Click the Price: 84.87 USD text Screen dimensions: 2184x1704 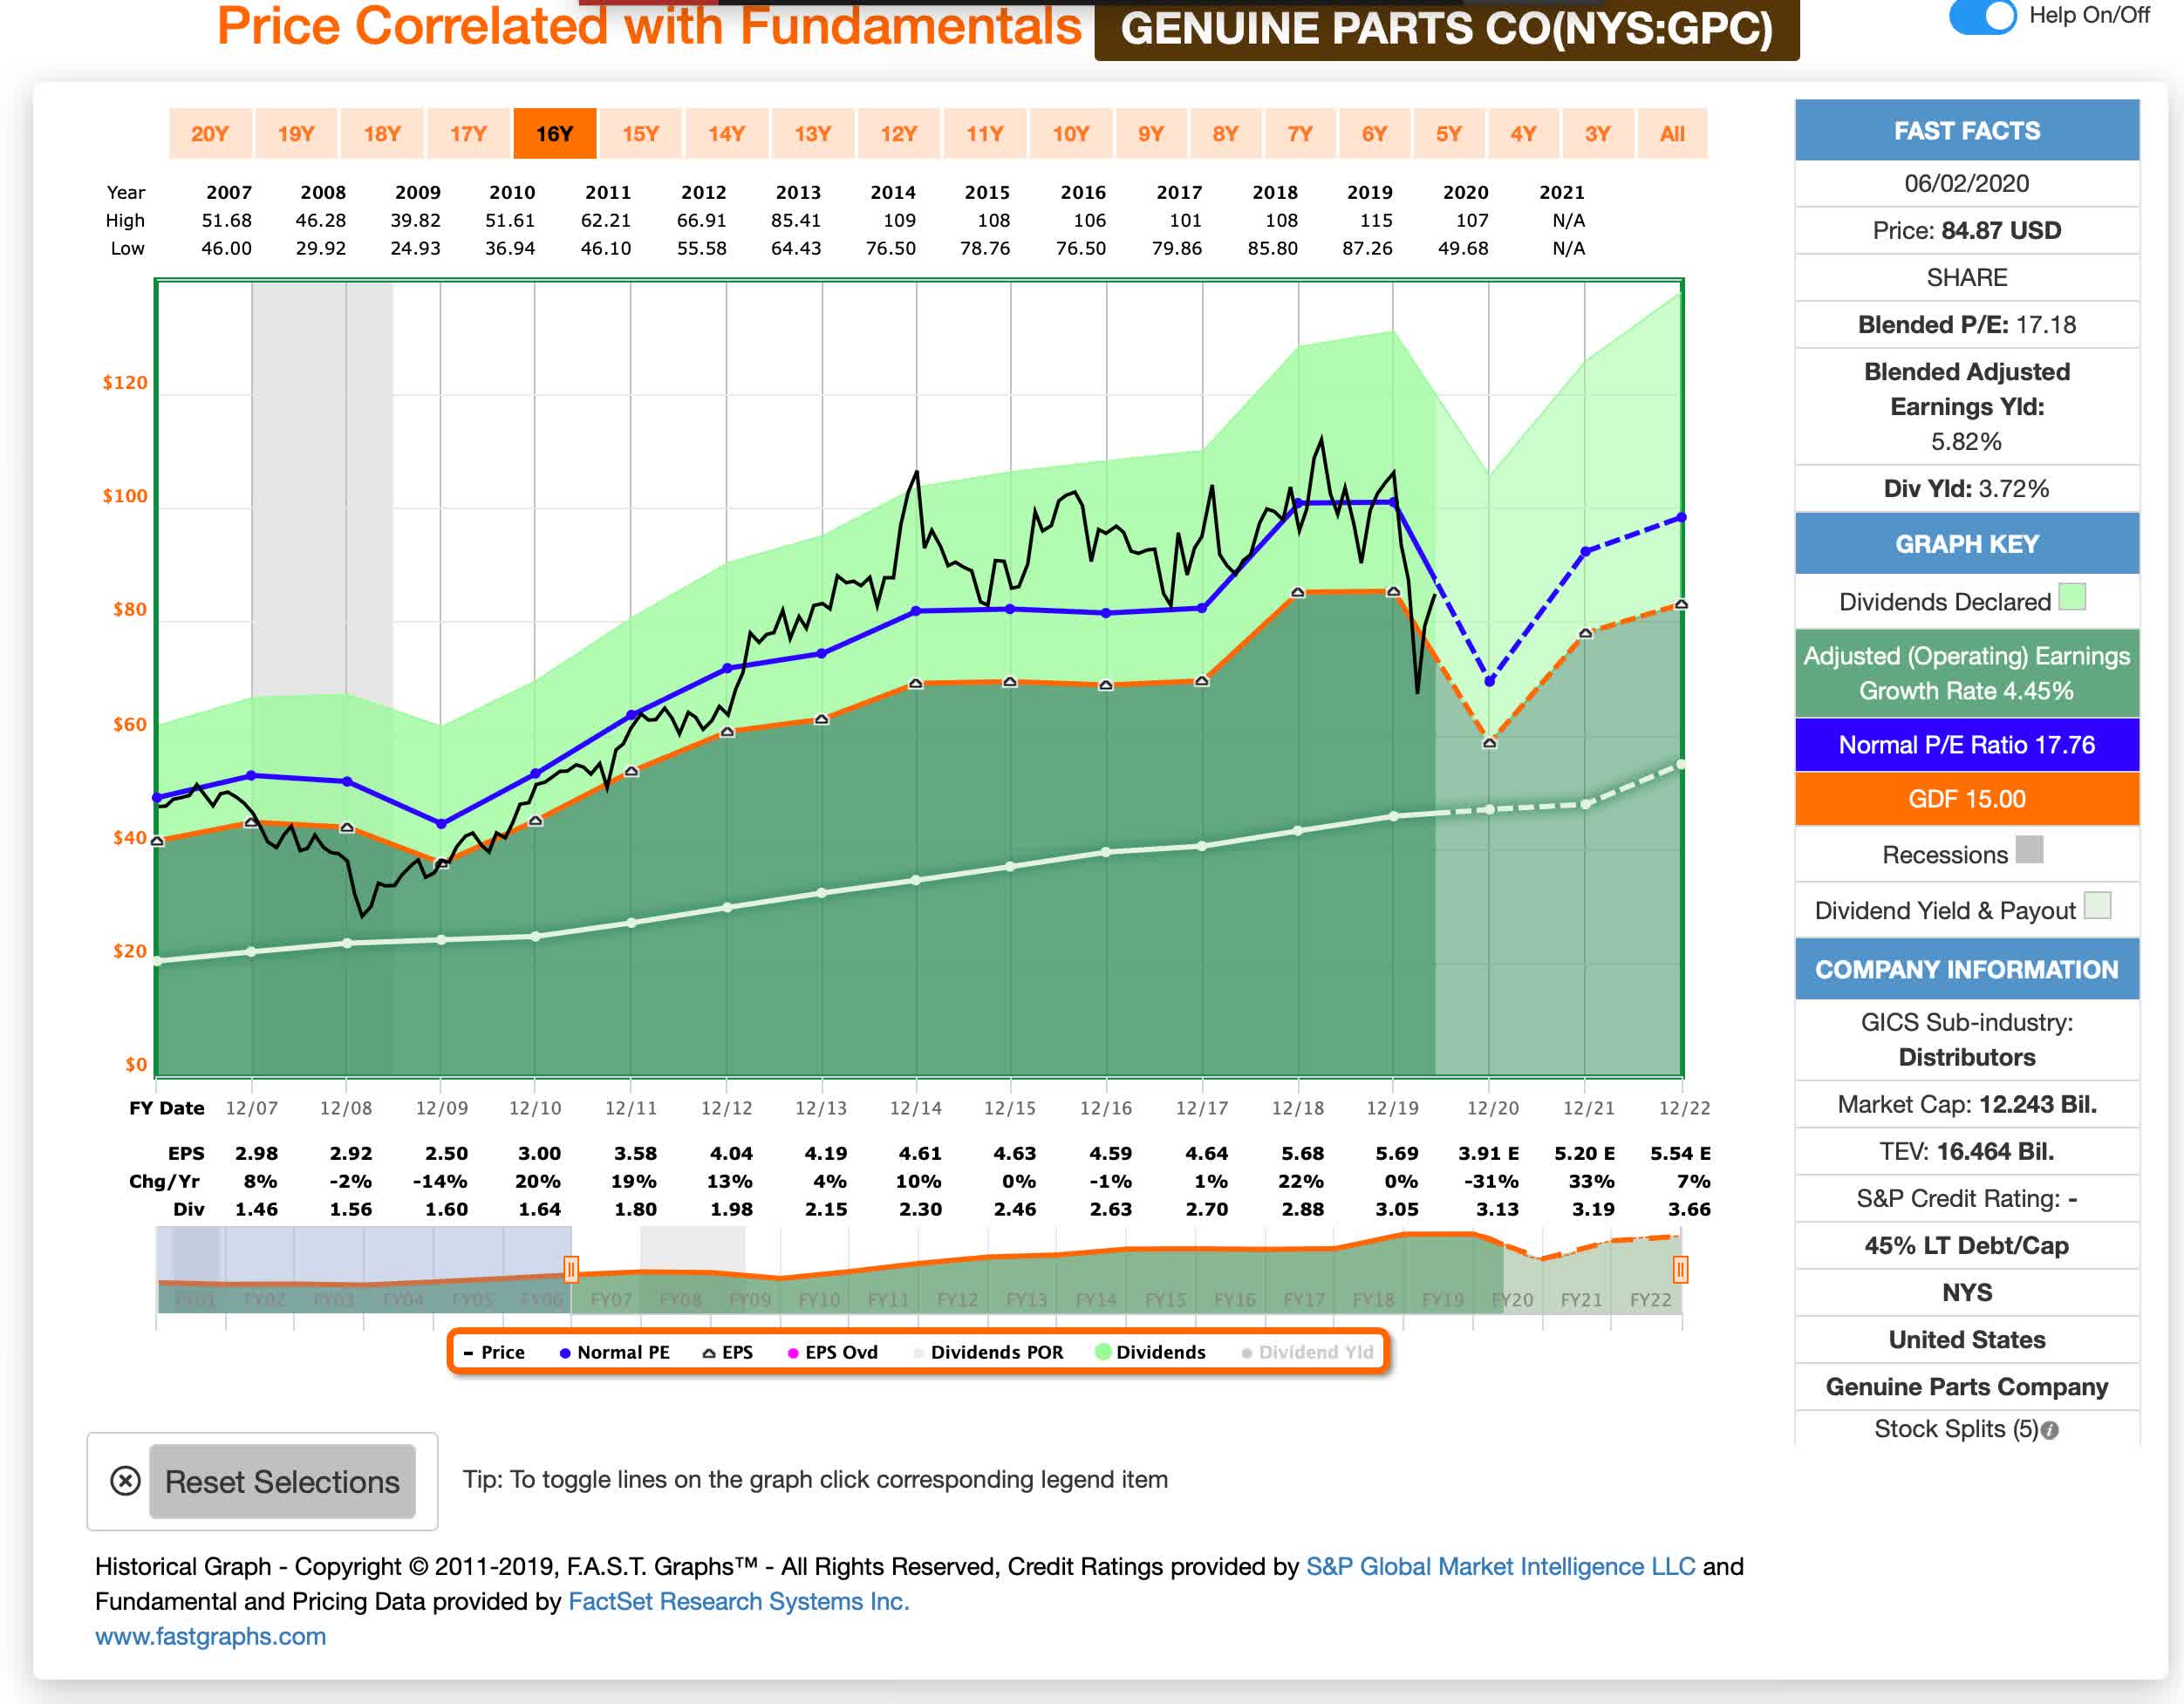coord(1966,231)
